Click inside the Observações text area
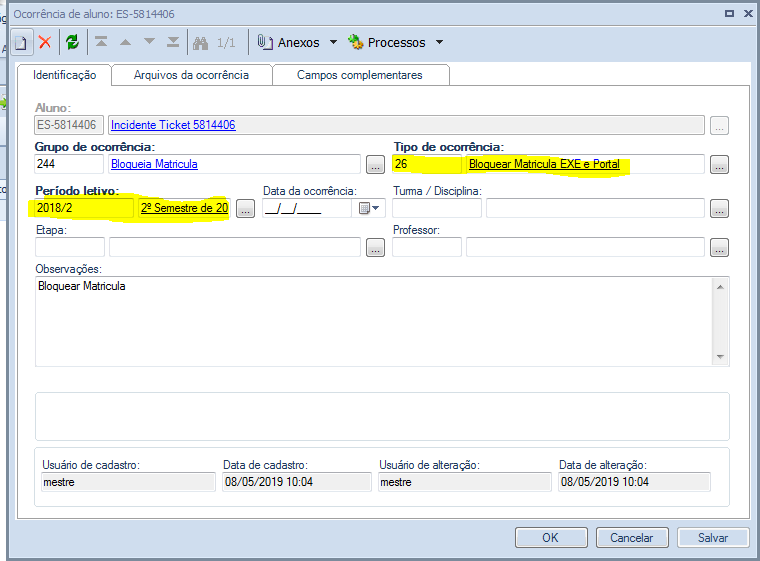This screenshot has height=561, width=760. [373, 321]
